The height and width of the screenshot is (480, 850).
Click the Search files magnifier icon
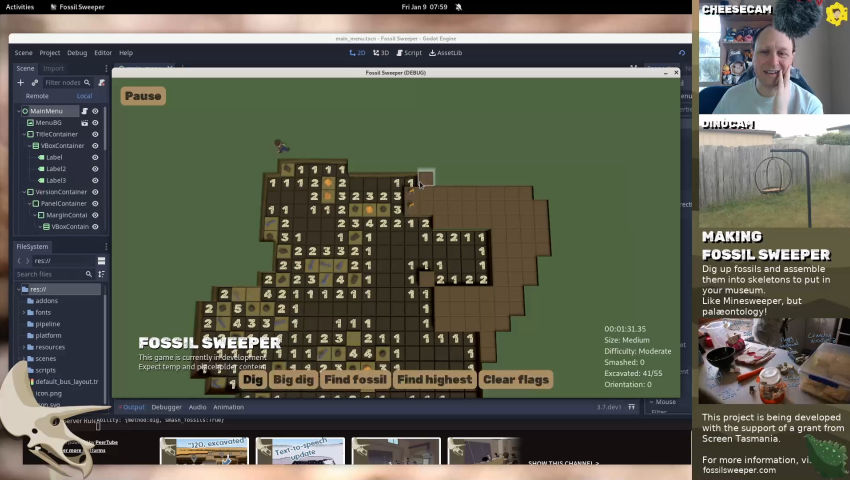click(89, 274)
